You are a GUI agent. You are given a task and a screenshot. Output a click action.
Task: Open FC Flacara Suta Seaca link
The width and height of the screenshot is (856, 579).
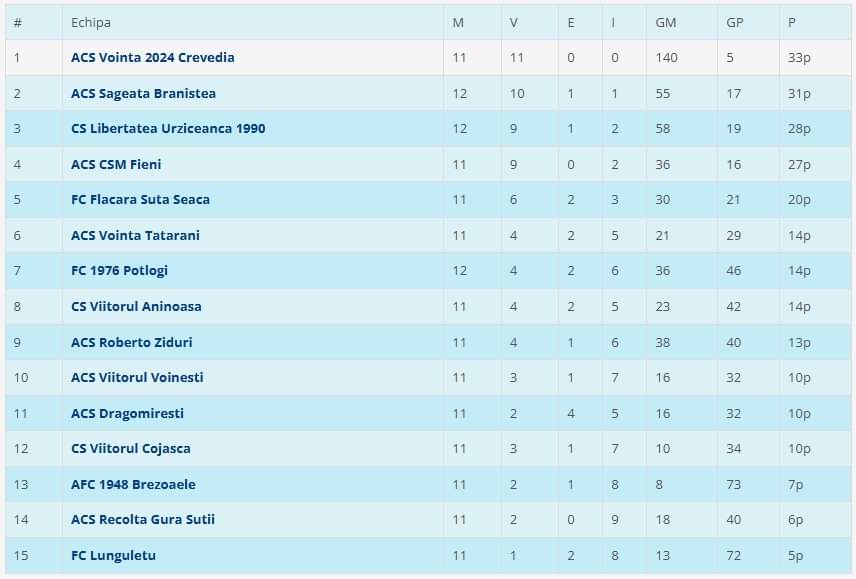140,200
